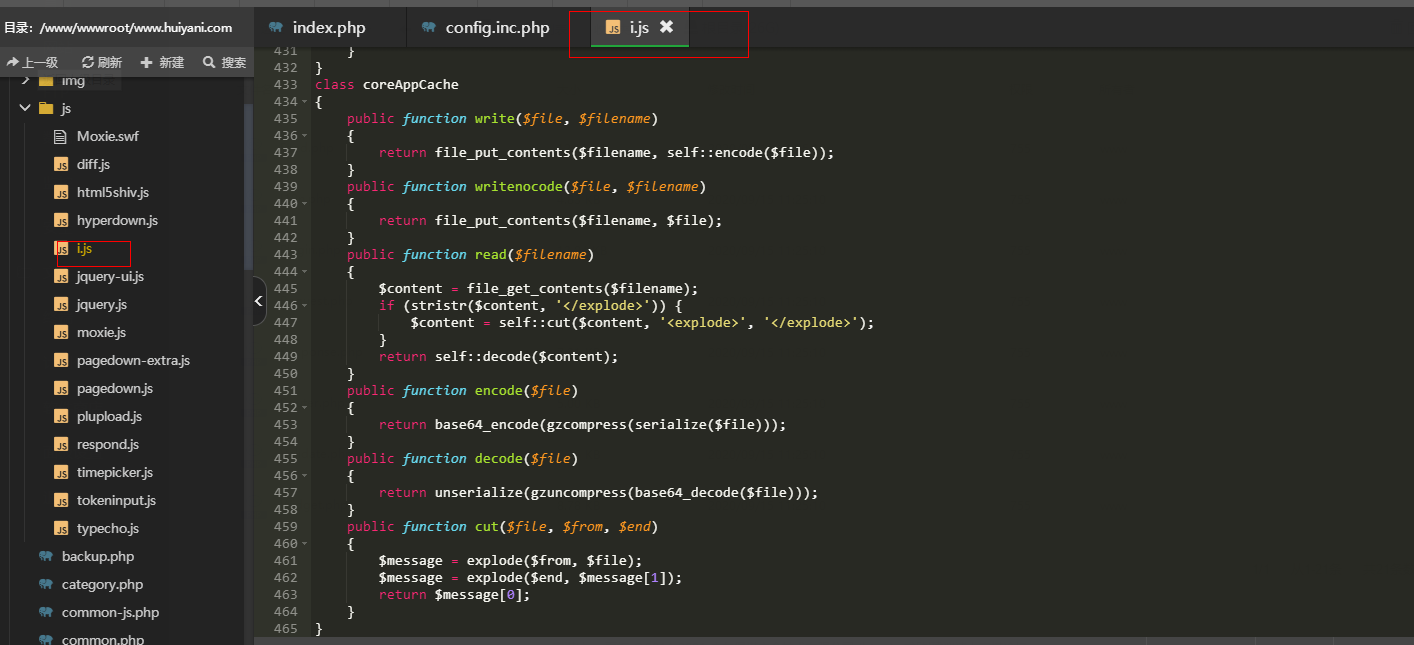Open category.php from file tree

pyautogui.click(x=102, y=584)
